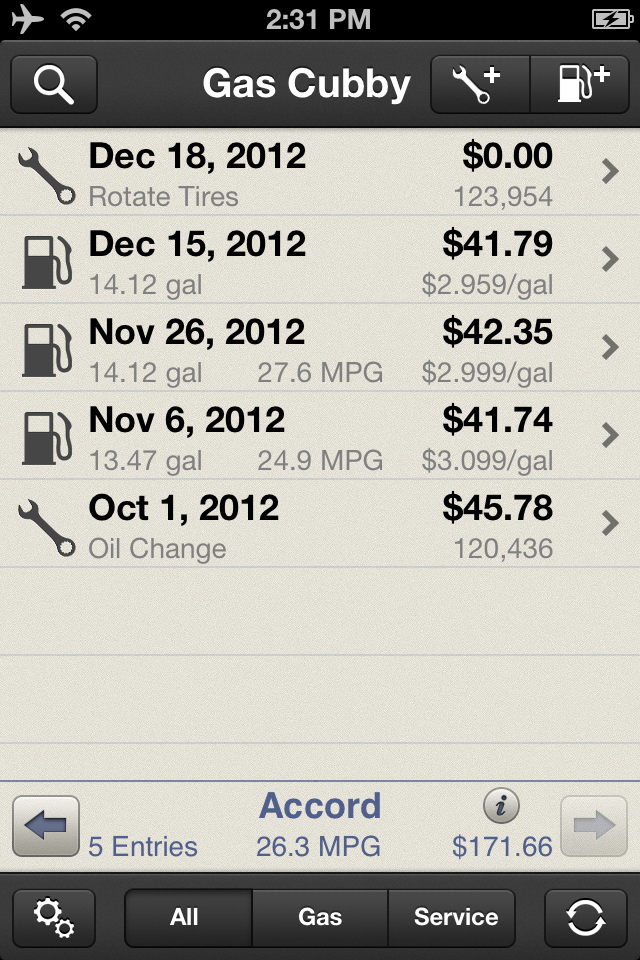Switch to the Gas filter
The height and width of the screenshot is (960, 640).
[320, 917]
